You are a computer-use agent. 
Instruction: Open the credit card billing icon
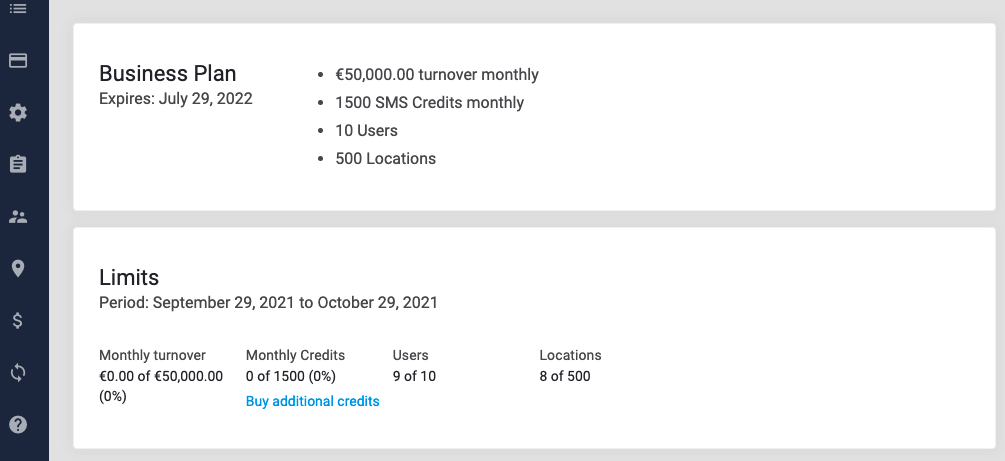pos(18,60)
